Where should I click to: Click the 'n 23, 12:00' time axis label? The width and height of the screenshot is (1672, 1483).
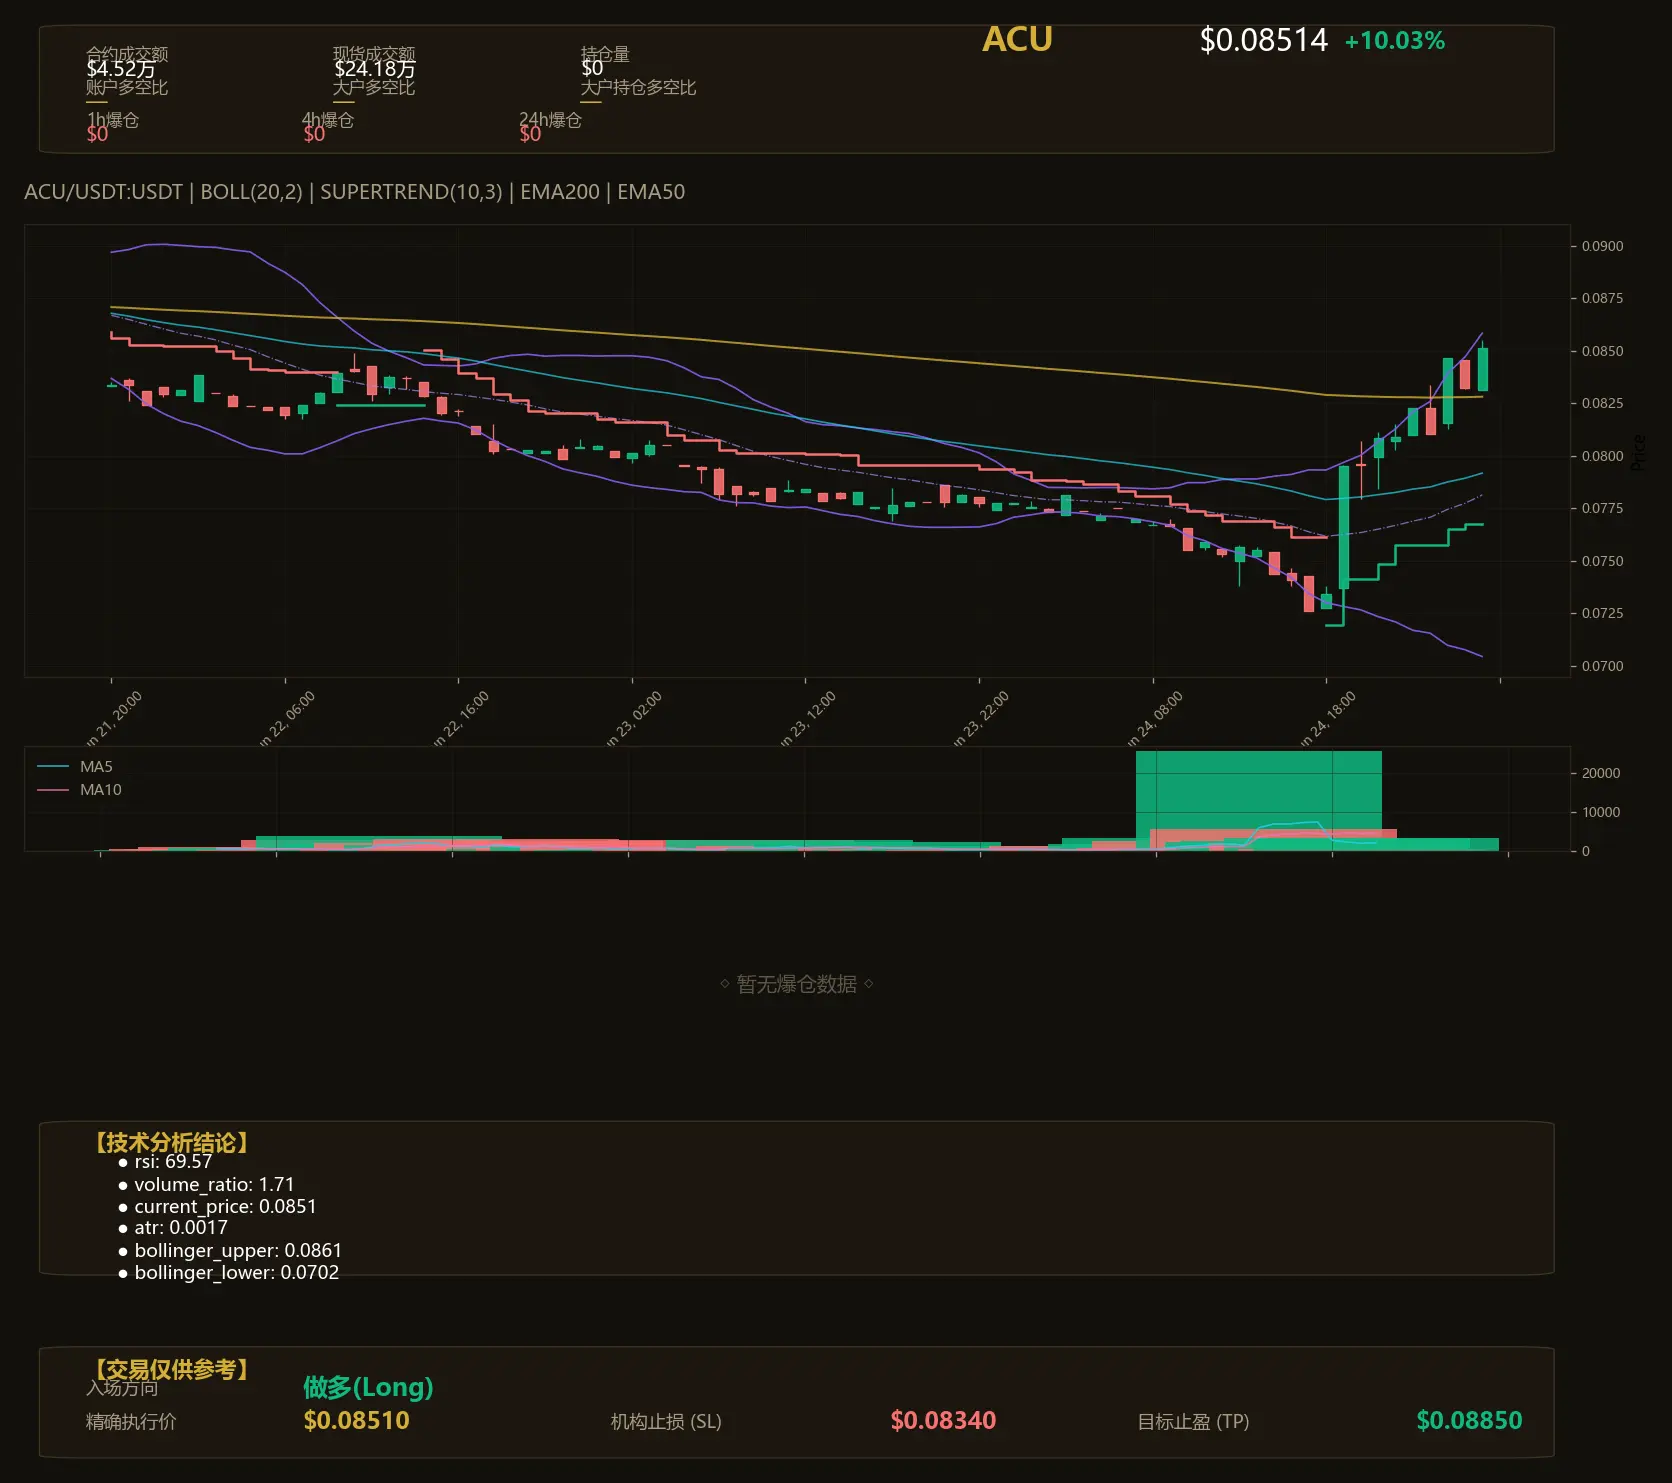coord(808,718)
